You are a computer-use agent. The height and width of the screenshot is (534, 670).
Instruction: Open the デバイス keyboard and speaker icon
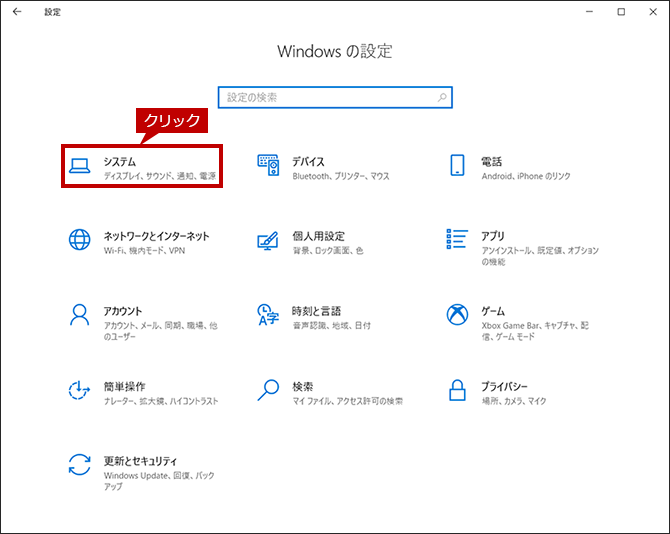(268, 165)
